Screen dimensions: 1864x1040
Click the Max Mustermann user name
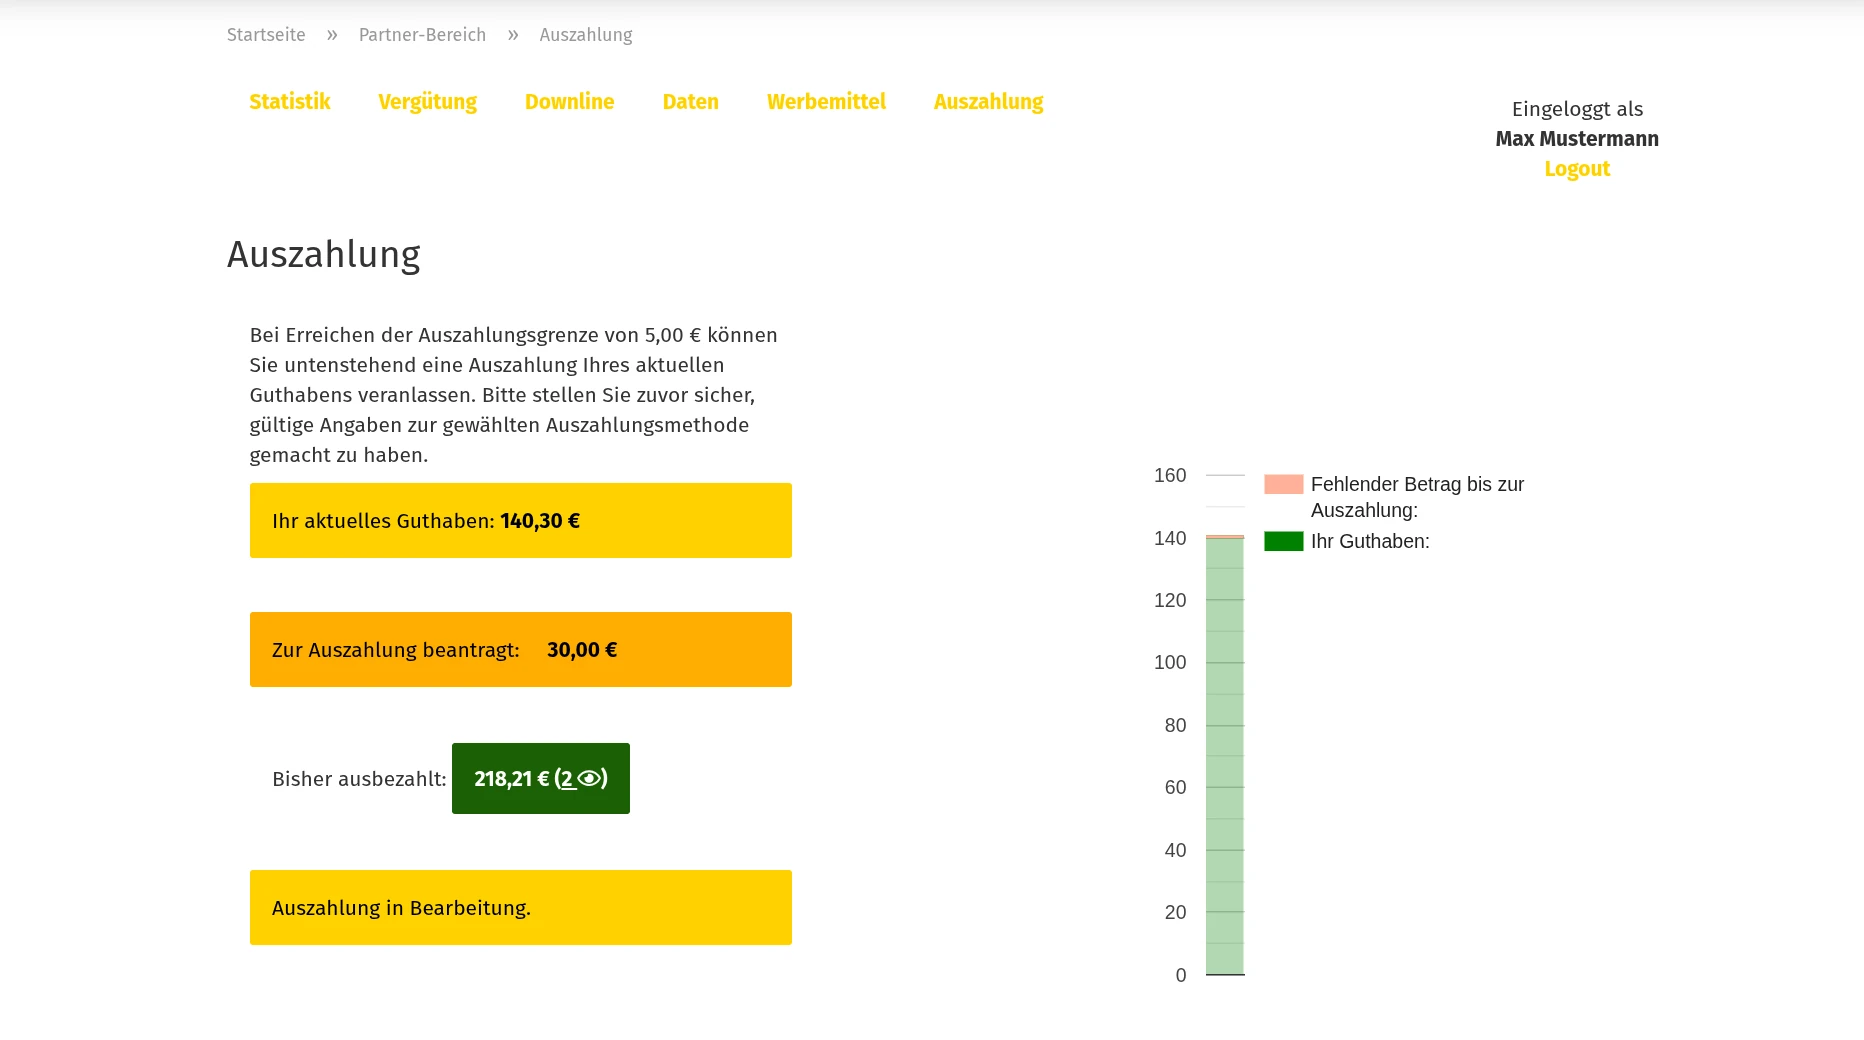click(x=1576, y=139)
